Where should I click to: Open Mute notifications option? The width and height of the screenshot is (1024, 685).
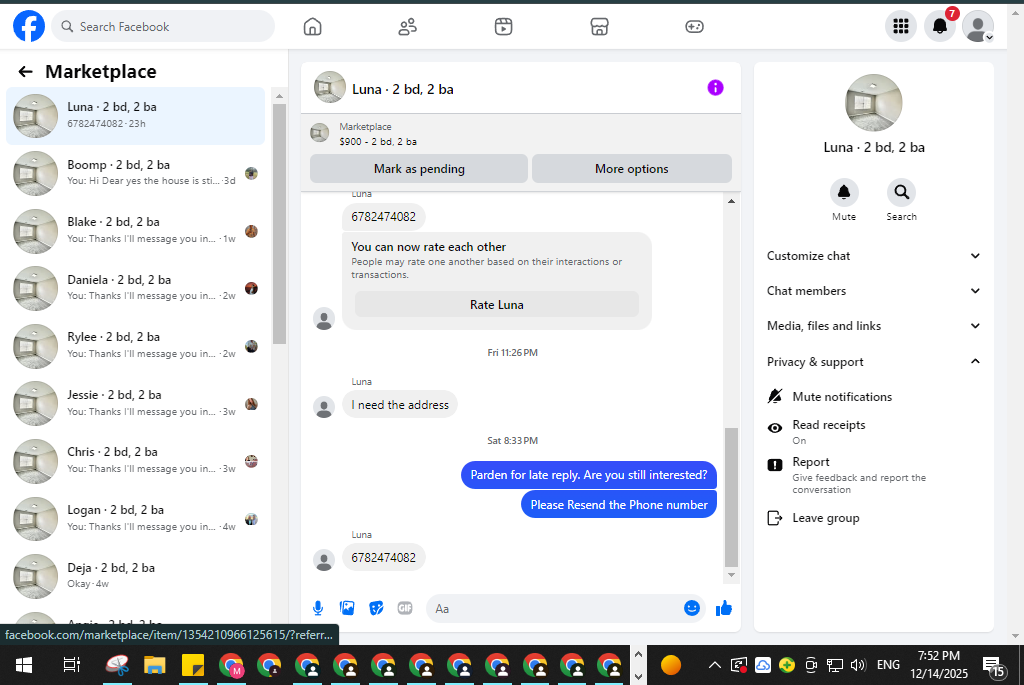[842, 396]
